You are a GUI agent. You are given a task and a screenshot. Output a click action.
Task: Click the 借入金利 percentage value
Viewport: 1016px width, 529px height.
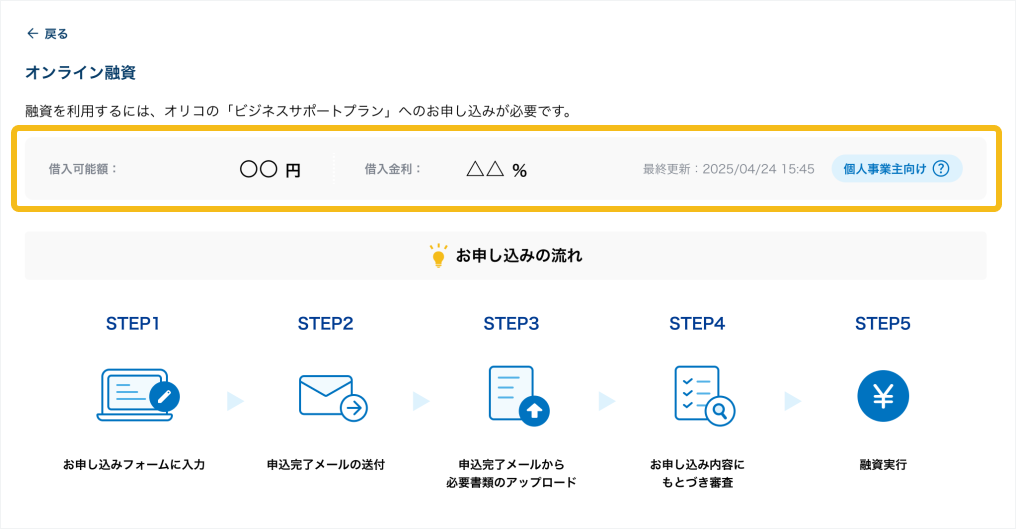click(496, 170)
